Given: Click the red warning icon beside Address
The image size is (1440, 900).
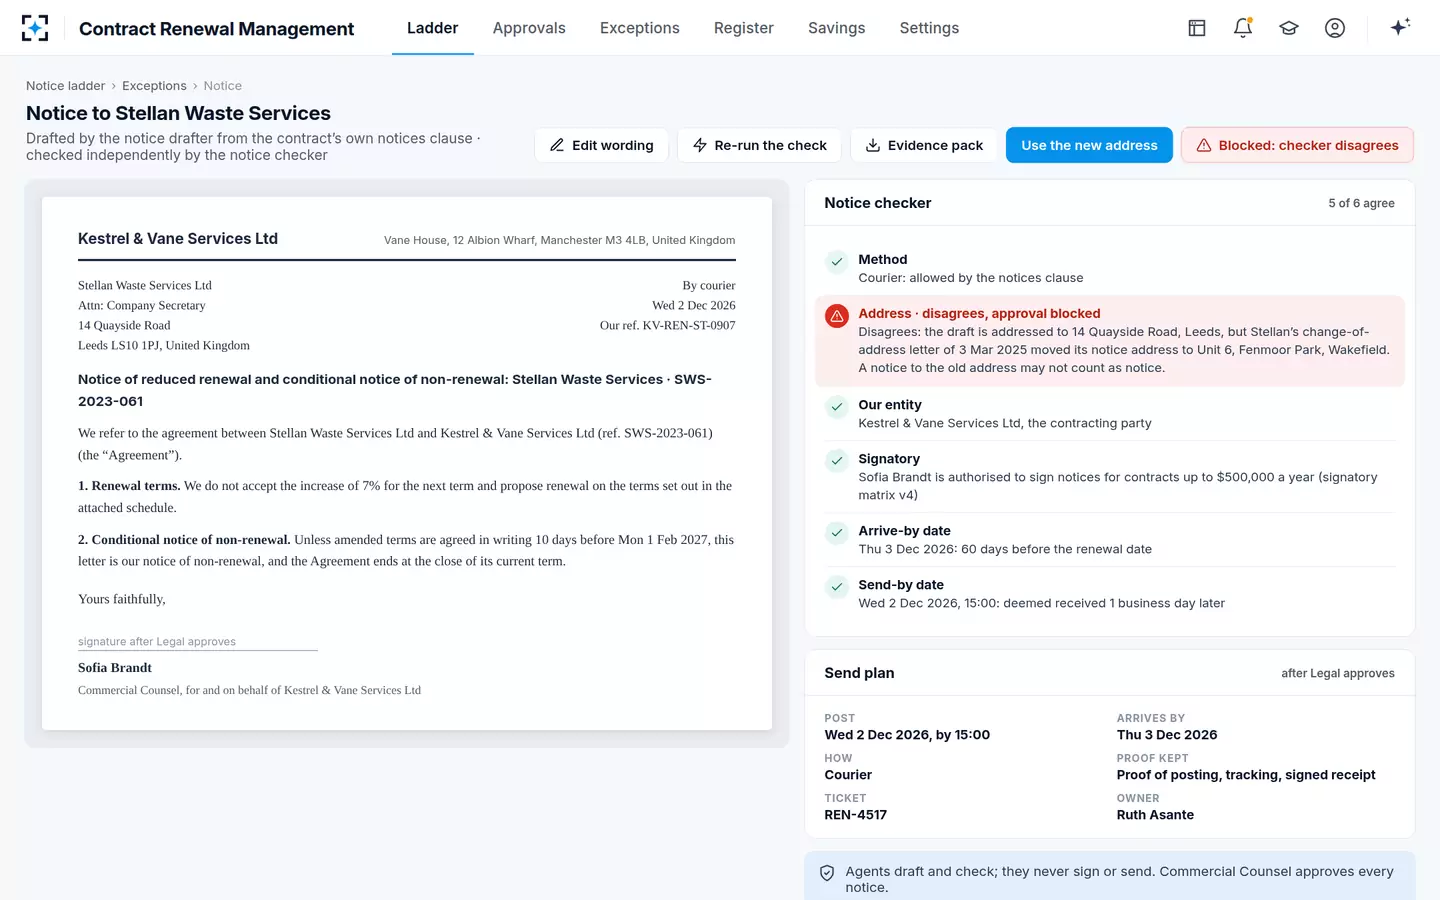Looking at the screenshot, I should point(837,316).
